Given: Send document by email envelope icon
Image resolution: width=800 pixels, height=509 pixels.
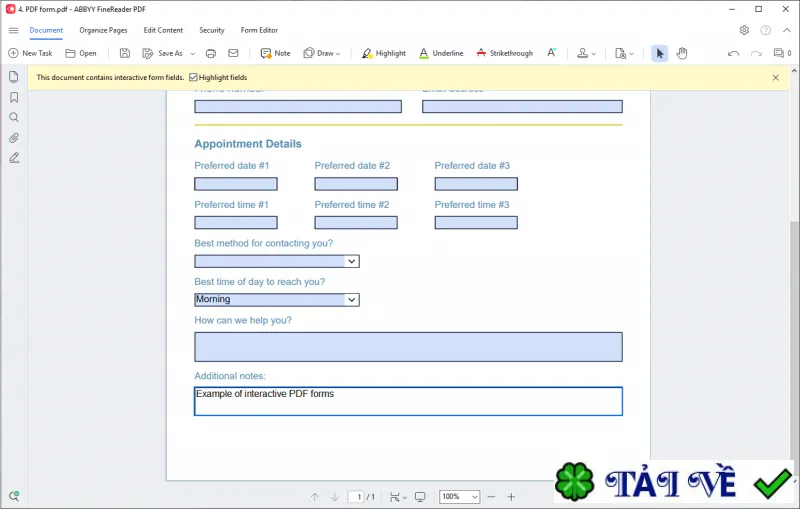Looking at the screenshot, I should click(x=233, y=53).
